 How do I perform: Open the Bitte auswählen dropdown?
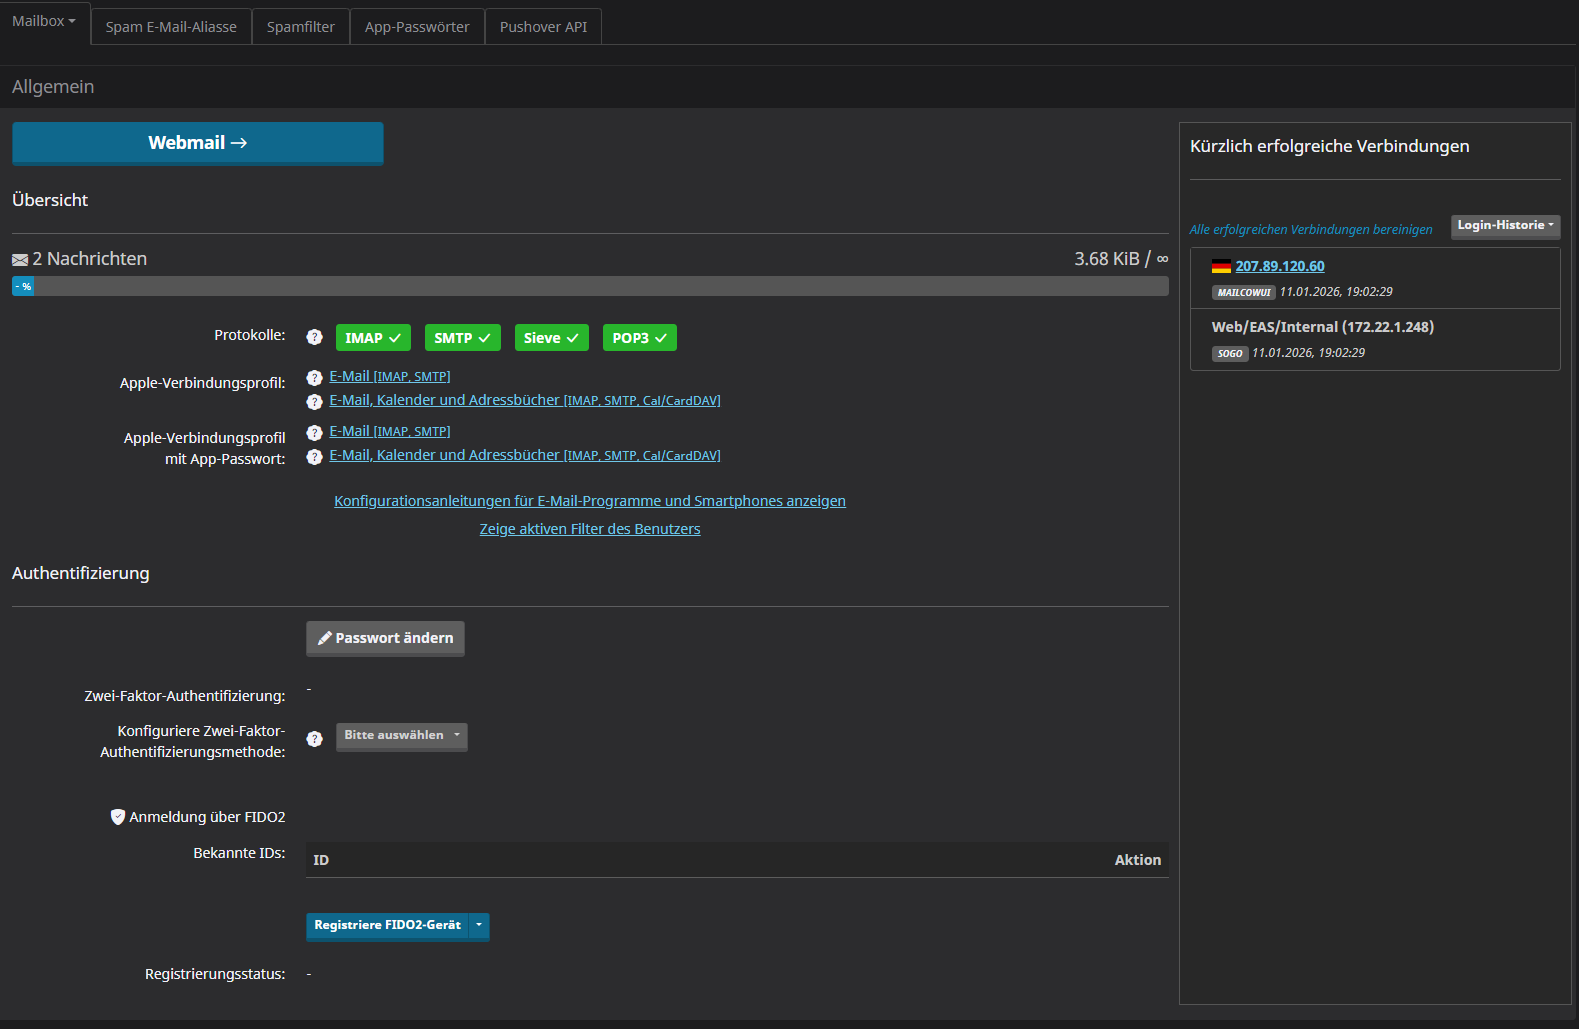(x=401, y=736)
